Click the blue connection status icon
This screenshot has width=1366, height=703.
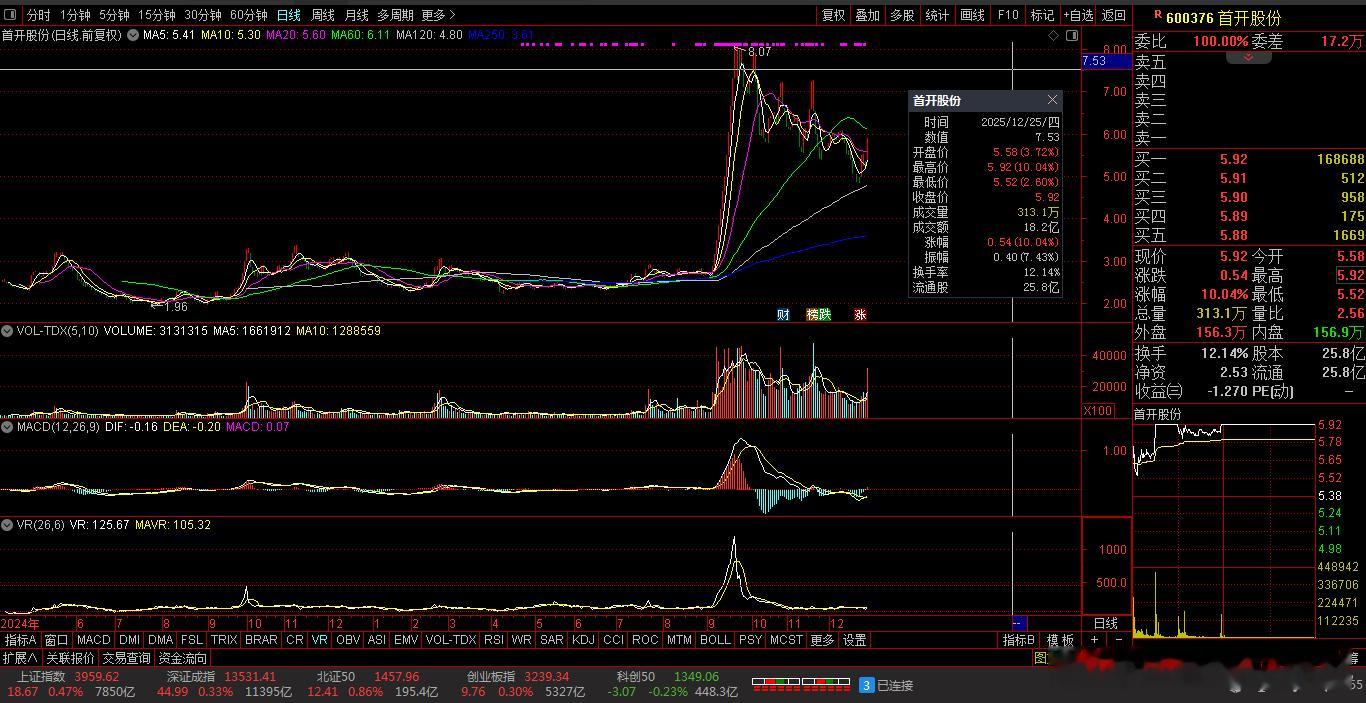867,685
